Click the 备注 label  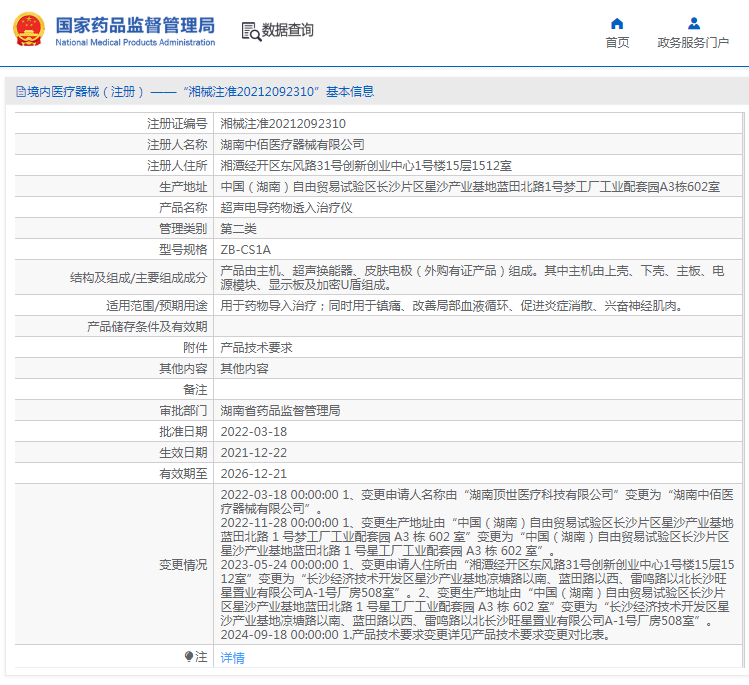195,390
